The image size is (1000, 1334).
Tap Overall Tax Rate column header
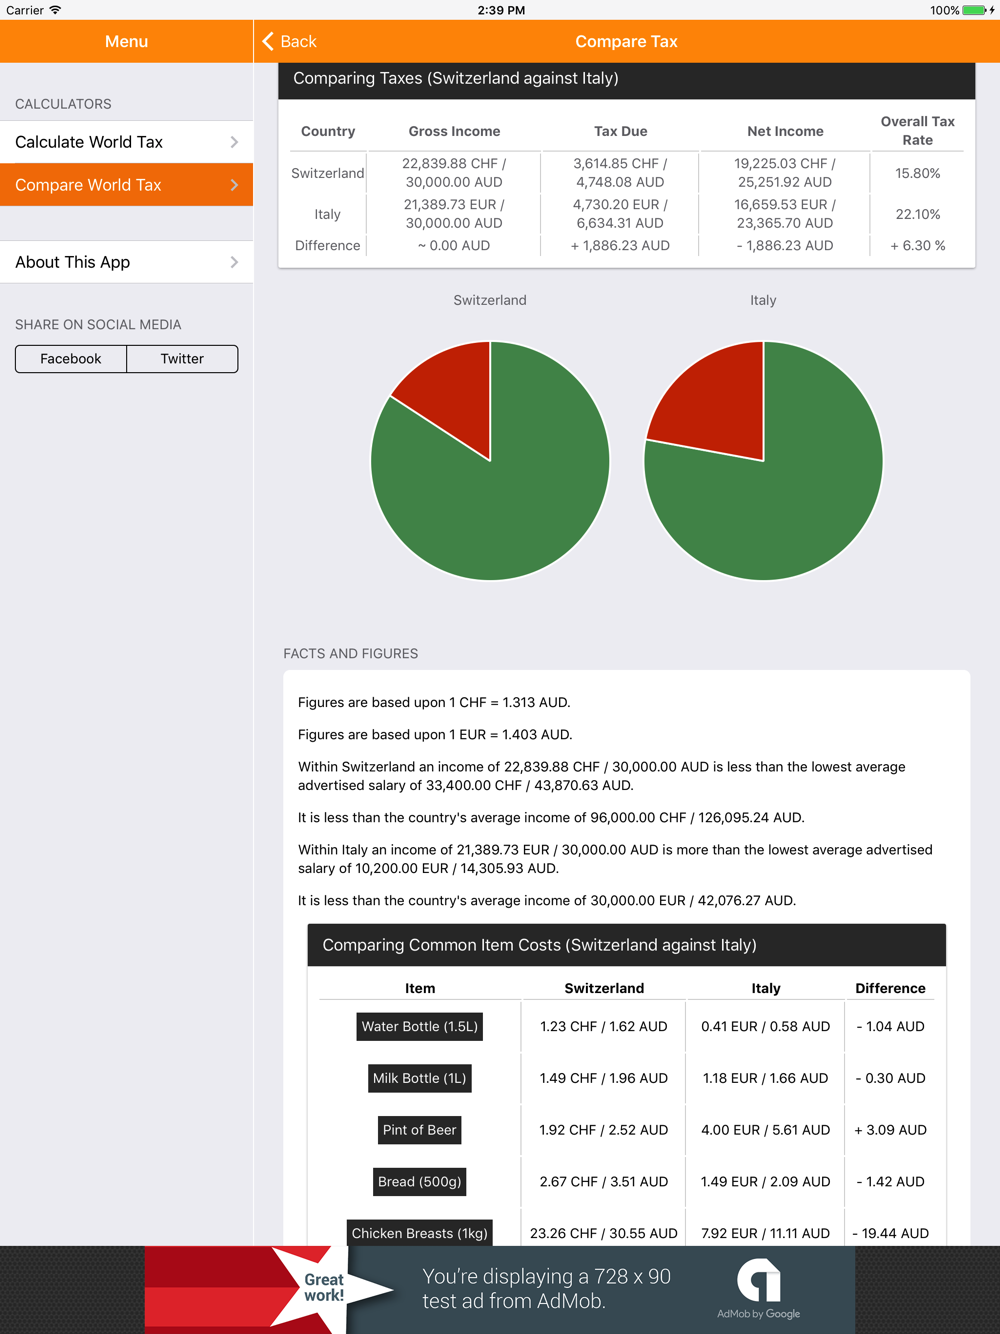[x=918, y=131]
